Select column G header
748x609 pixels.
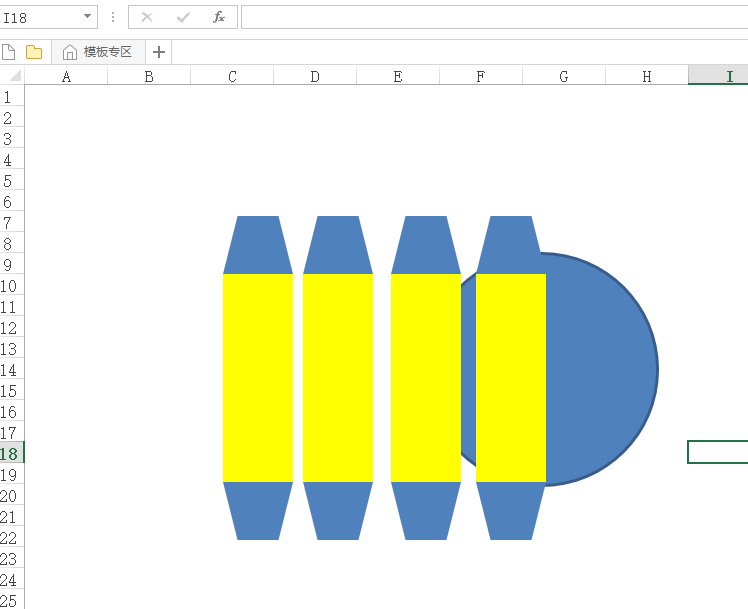tap(564, 76)
